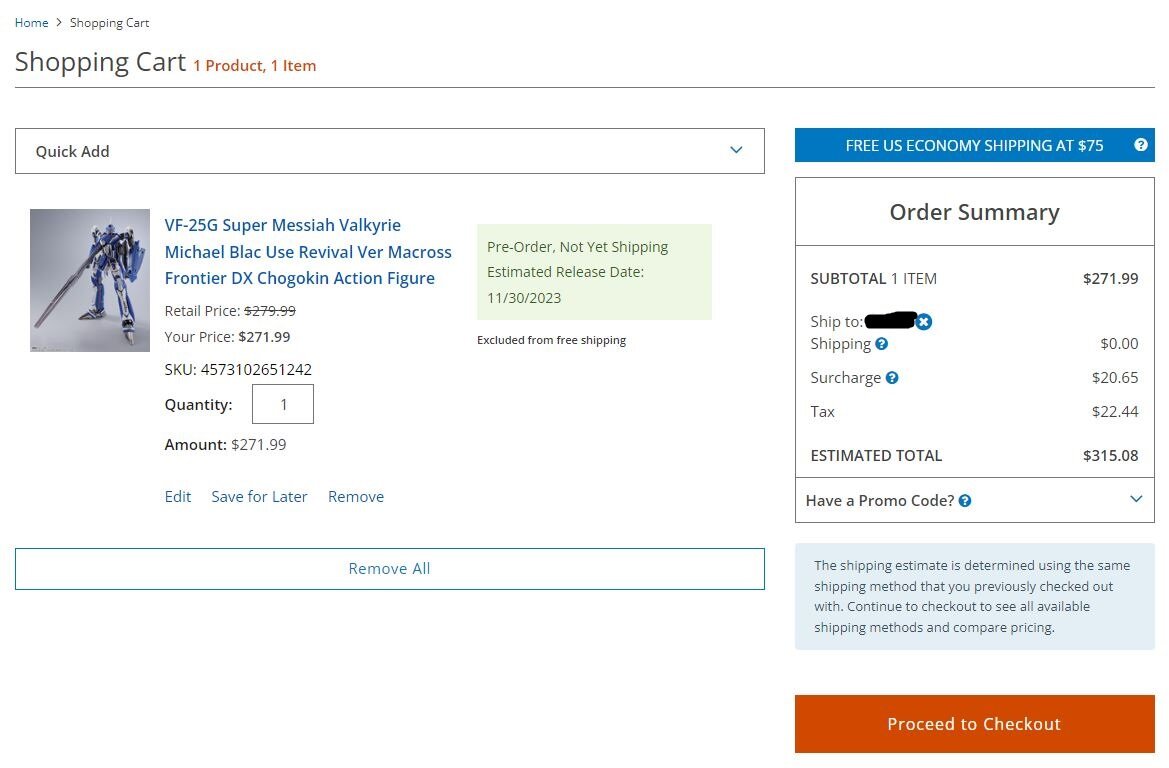Click the Tax $22.44 amount

pos(1115,412)
